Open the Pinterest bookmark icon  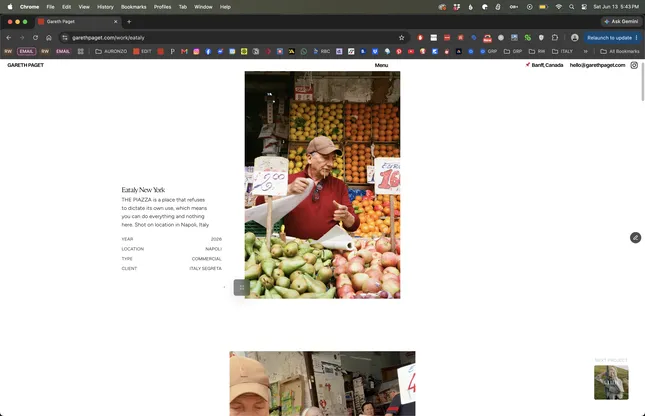399,51
